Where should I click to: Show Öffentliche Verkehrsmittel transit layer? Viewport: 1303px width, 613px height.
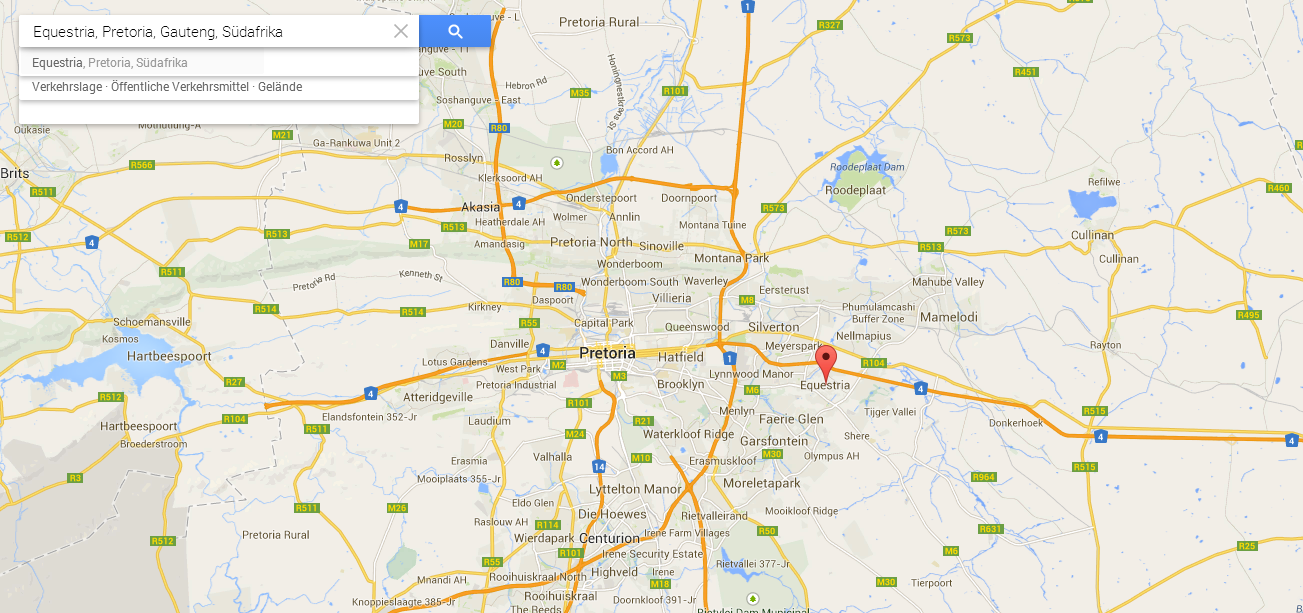click(x=180, y=87)
